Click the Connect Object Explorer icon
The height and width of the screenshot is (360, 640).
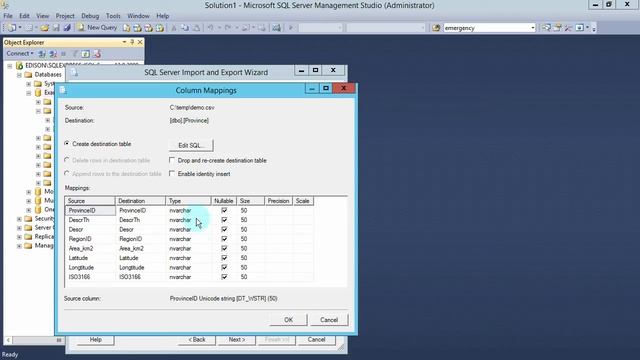(42, 54)
